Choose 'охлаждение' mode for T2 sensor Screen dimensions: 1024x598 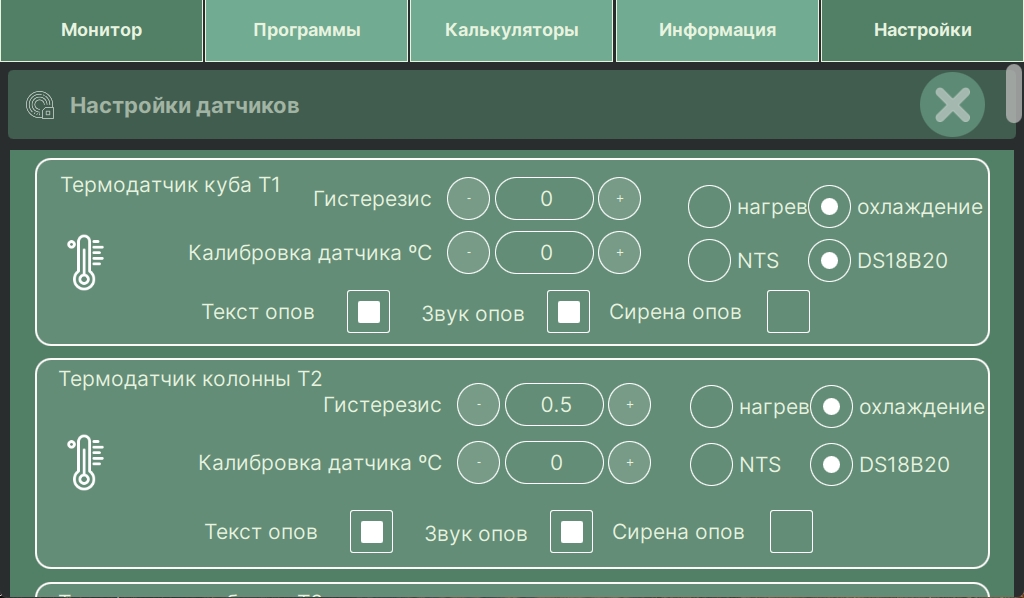(x=831, y=407)
